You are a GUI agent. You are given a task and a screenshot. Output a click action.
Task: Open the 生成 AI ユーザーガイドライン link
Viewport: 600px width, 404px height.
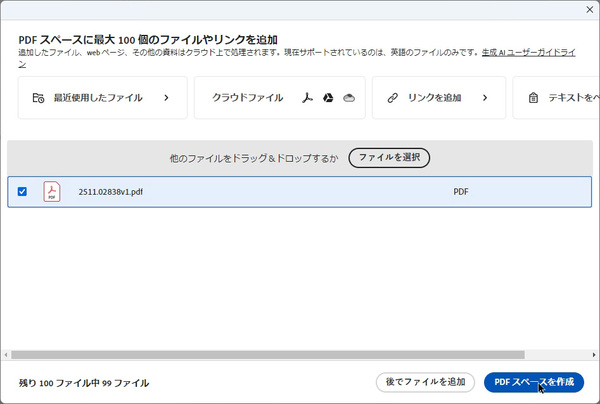point(528,52)
